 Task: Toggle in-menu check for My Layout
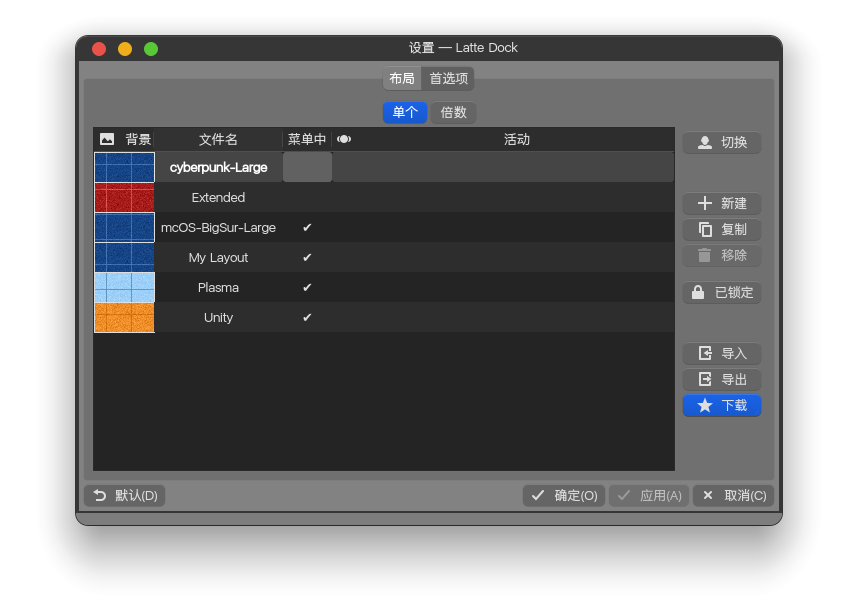point(307,258)
